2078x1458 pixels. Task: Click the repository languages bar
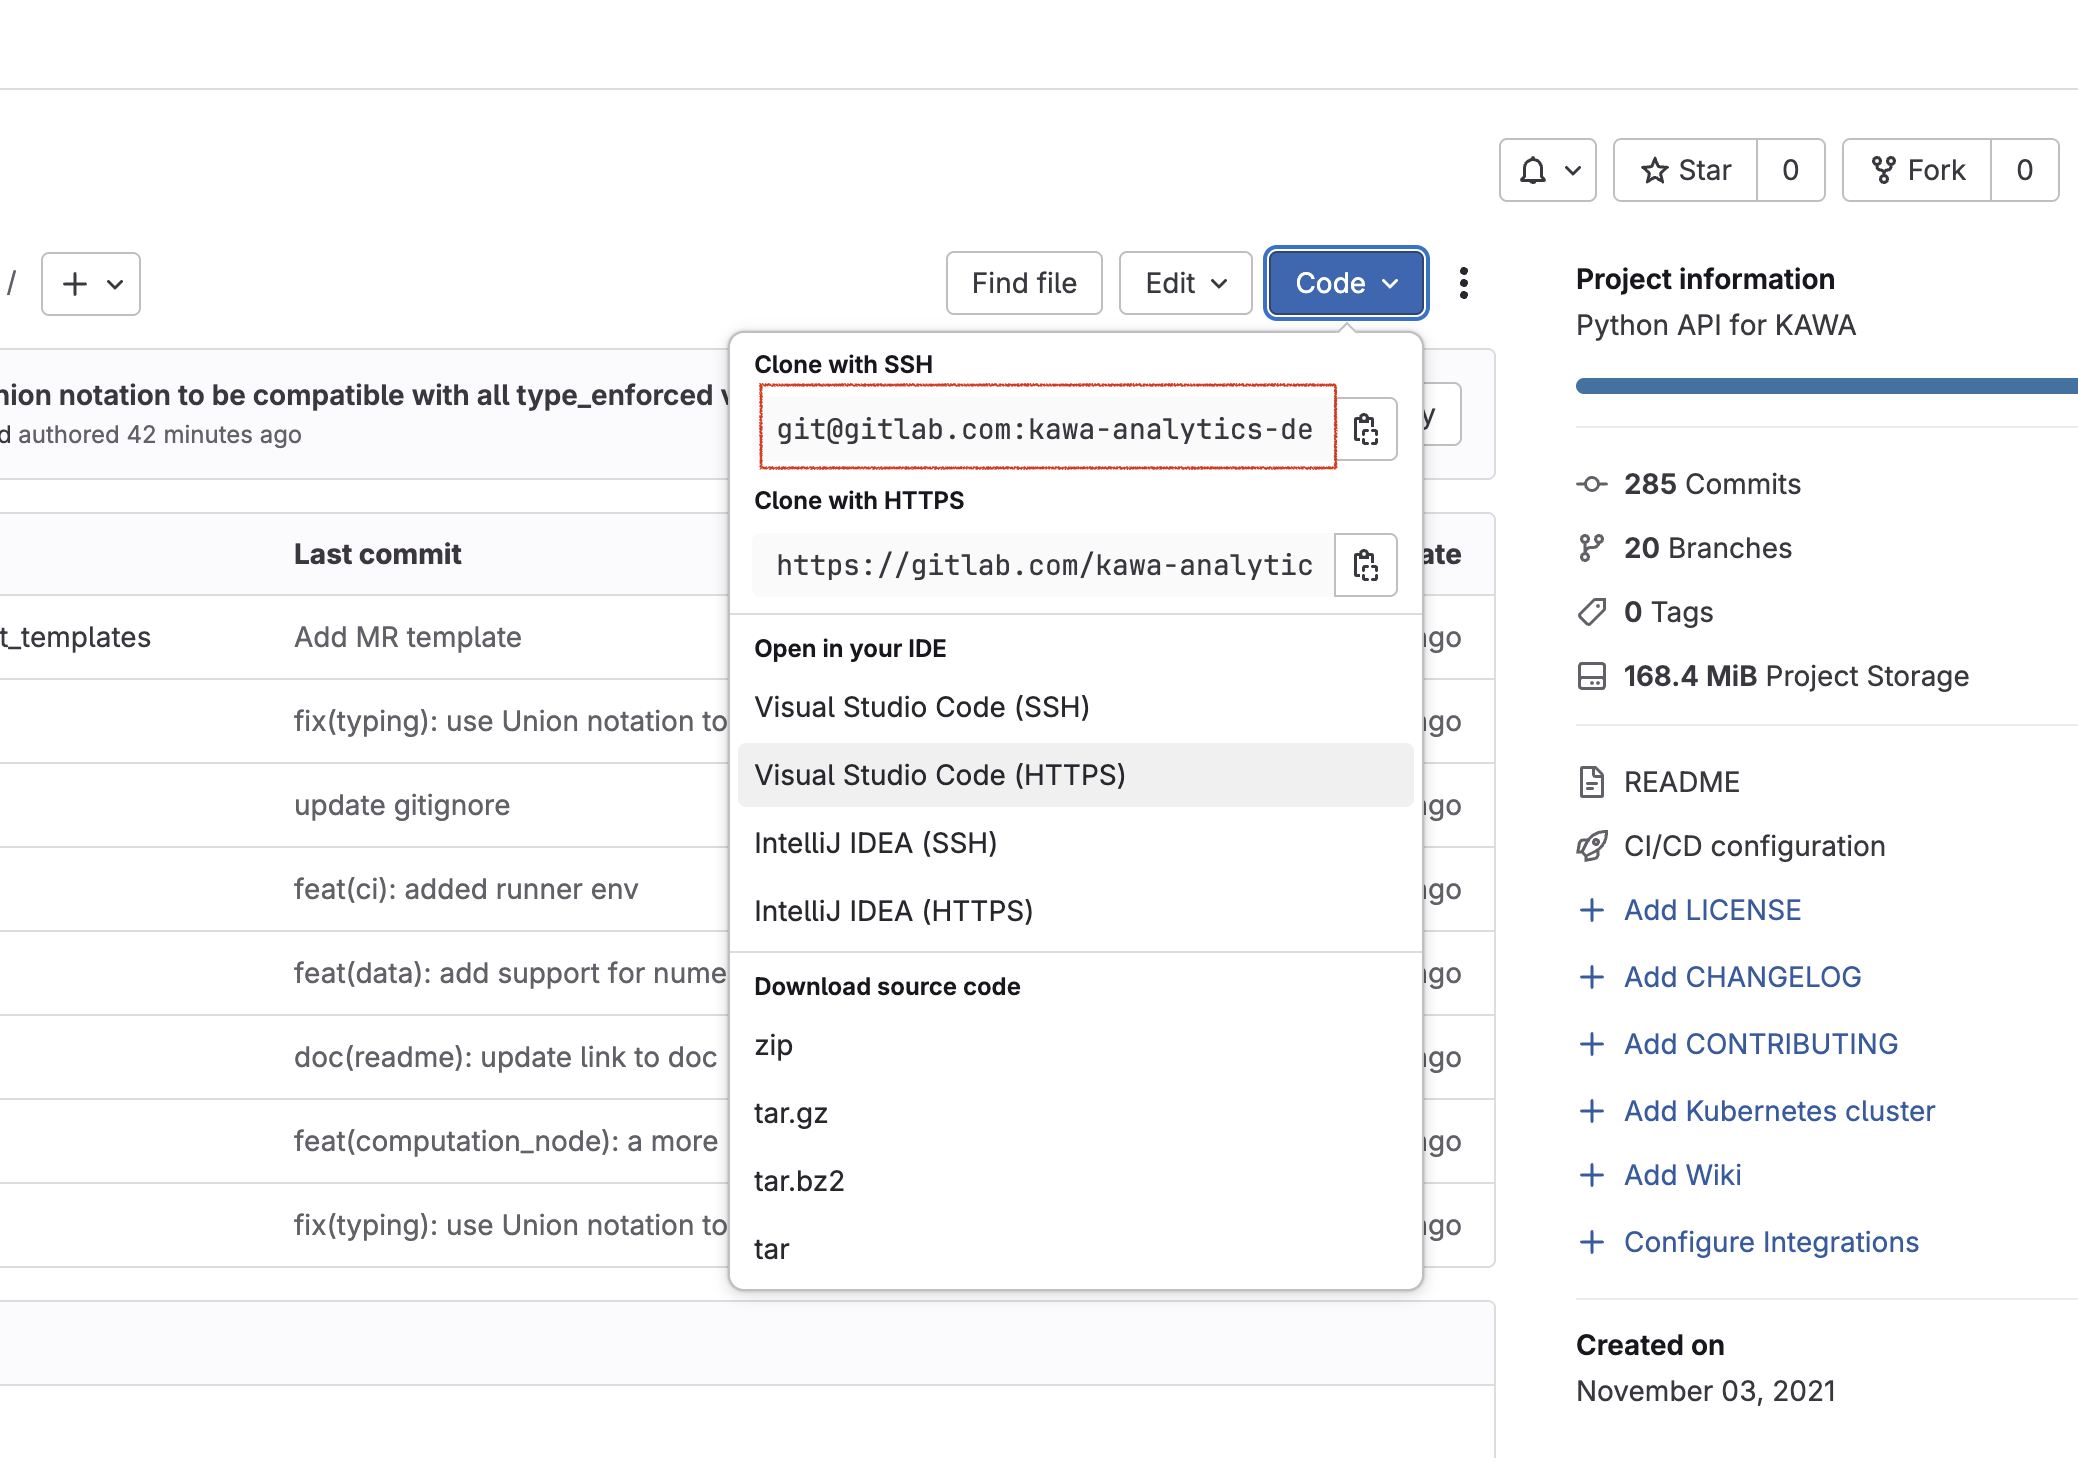click(x=1827, y=386)
